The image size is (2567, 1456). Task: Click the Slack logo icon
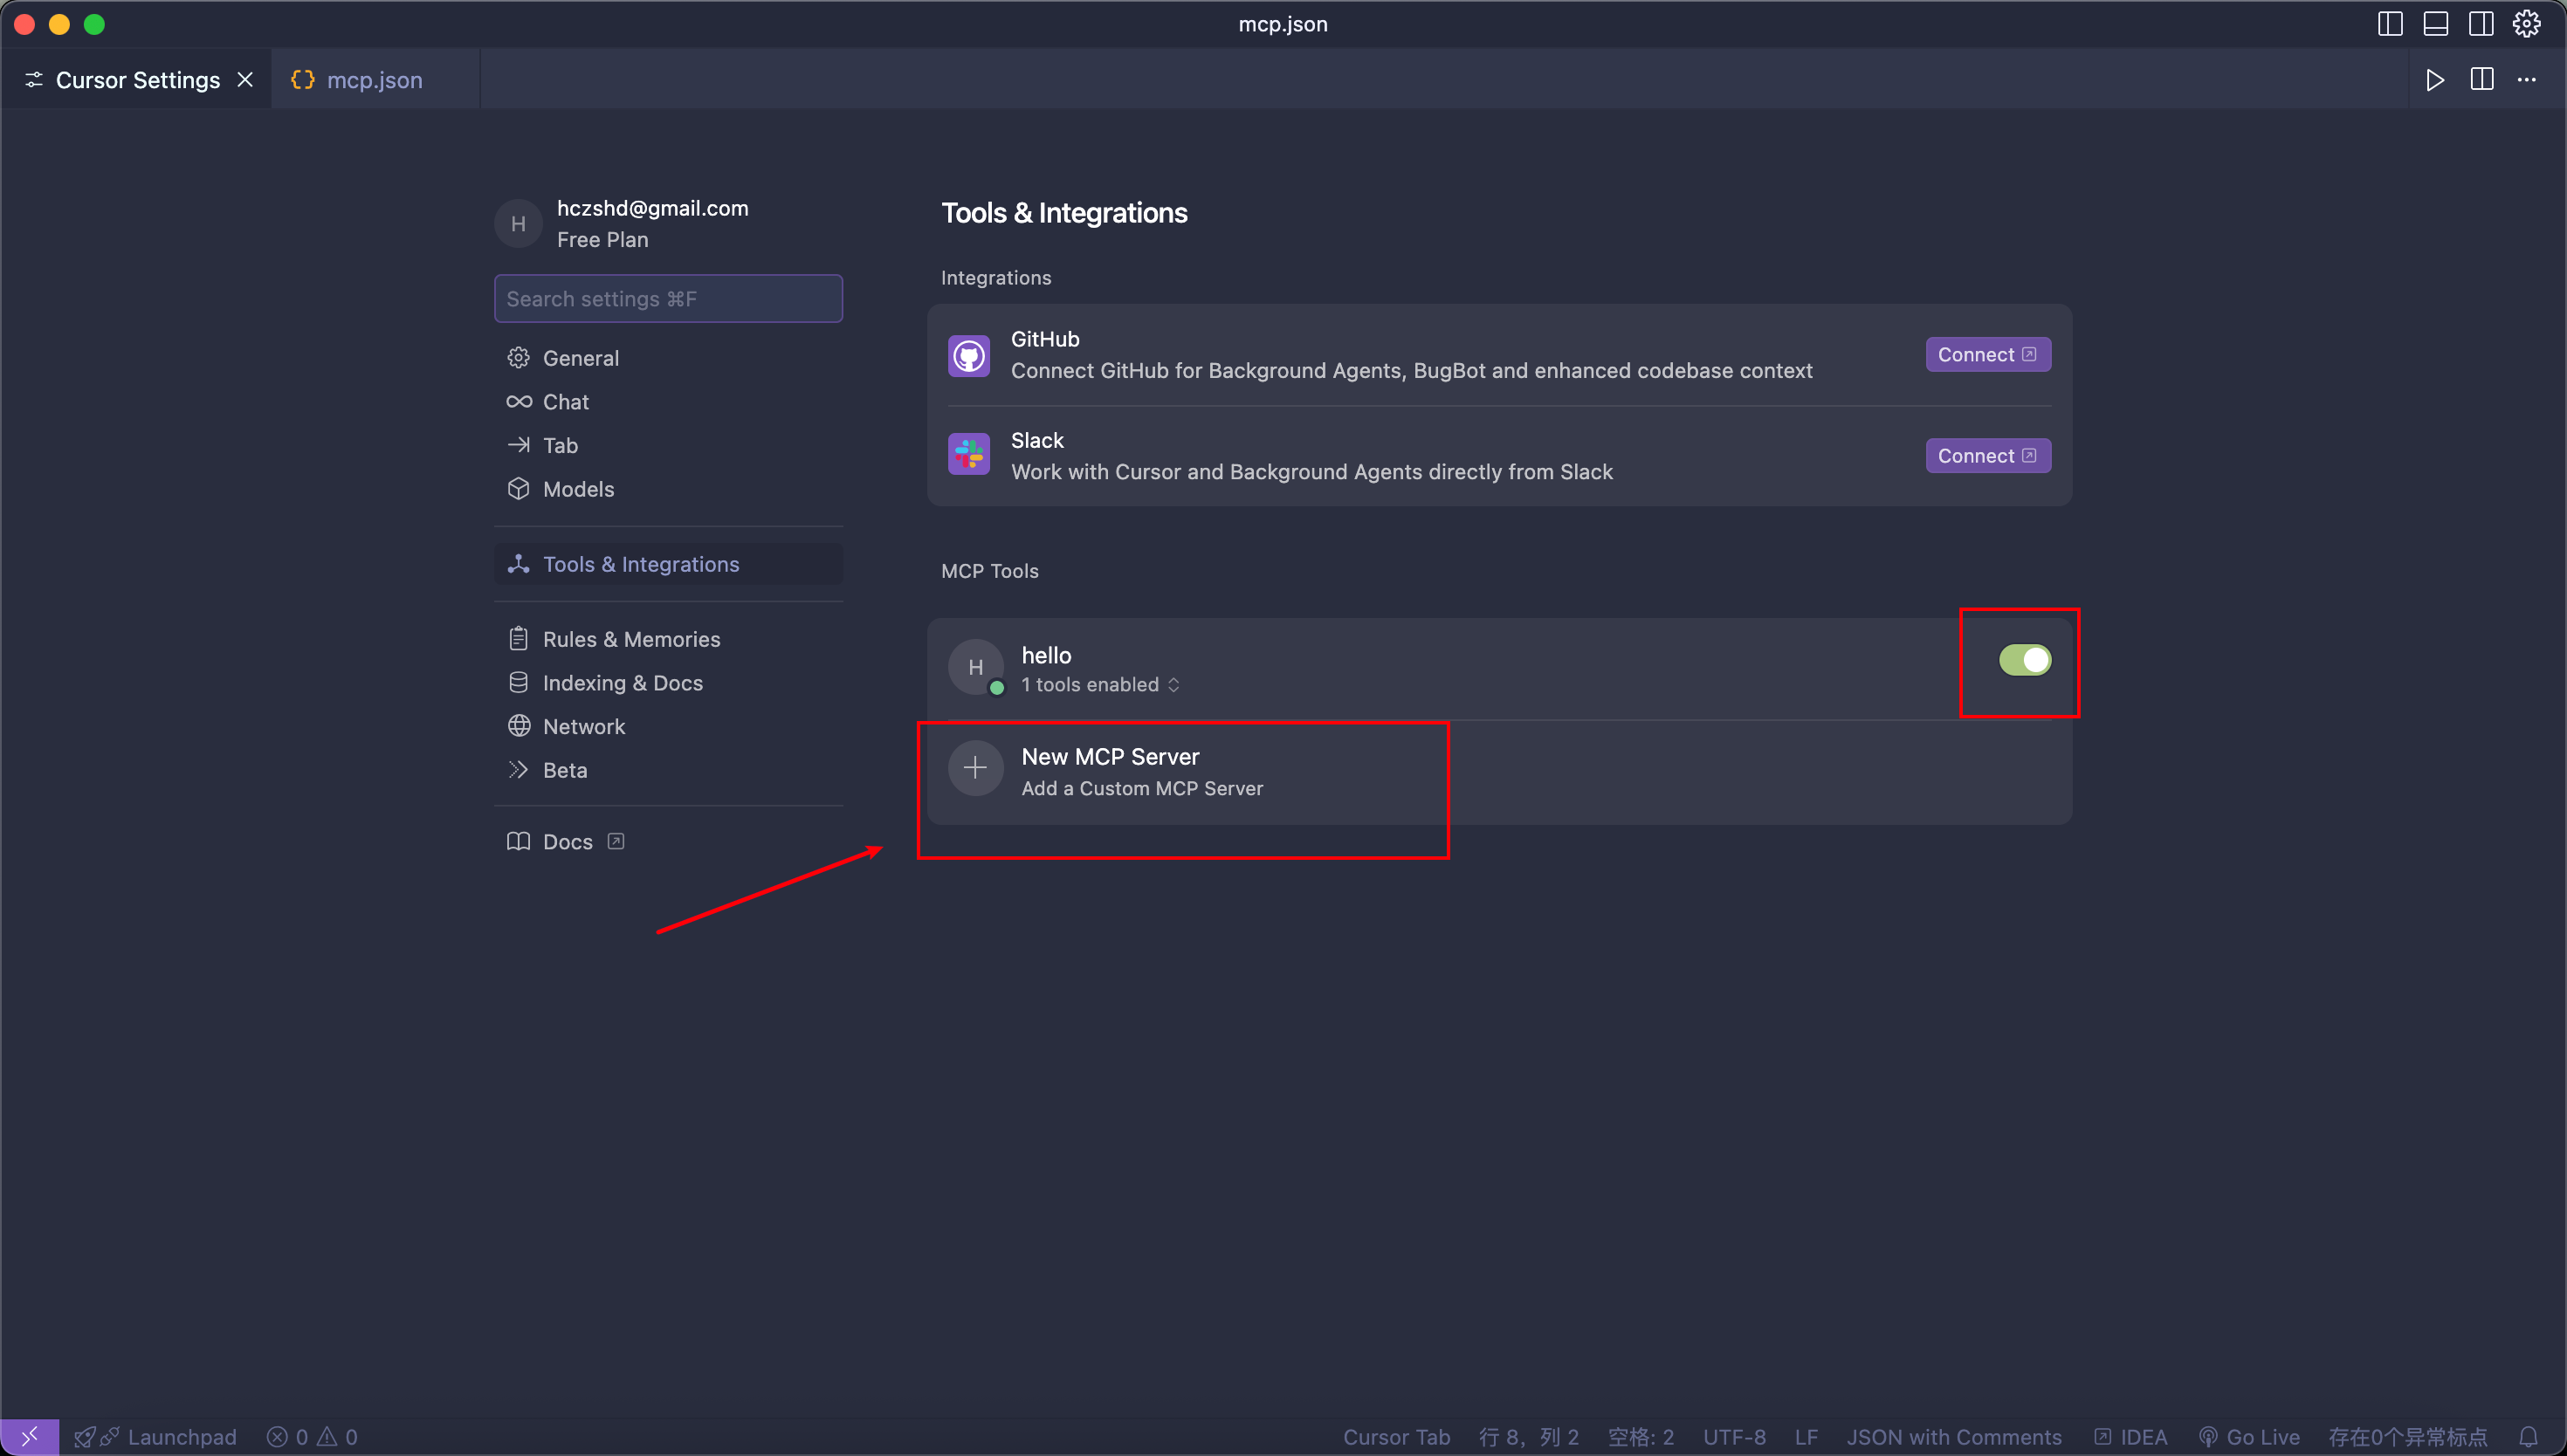pos(969,455)
